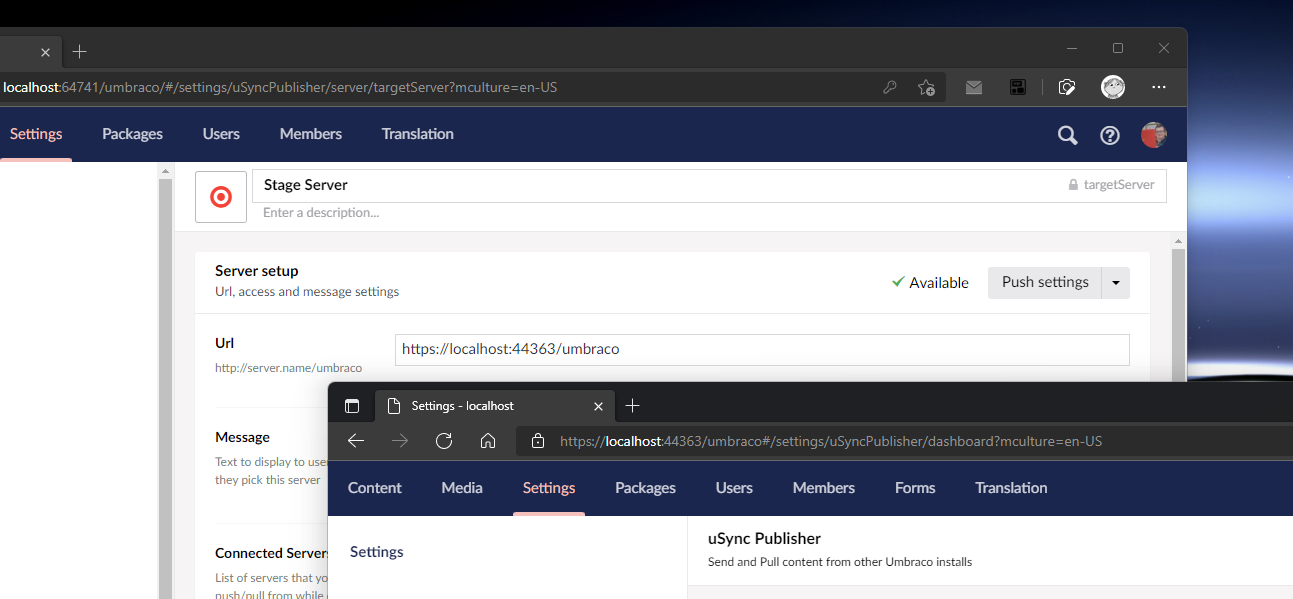Image resolution: width=1293 pixels, height=599 pixels.
Task: Click the Push settings button
Action: 1045,283
